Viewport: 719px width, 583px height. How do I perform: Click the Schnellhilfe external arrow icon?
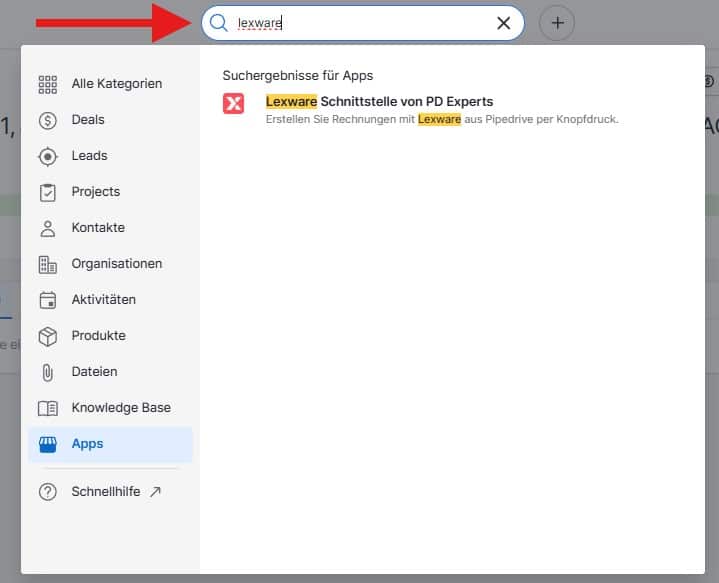click(x=155, y=492)
